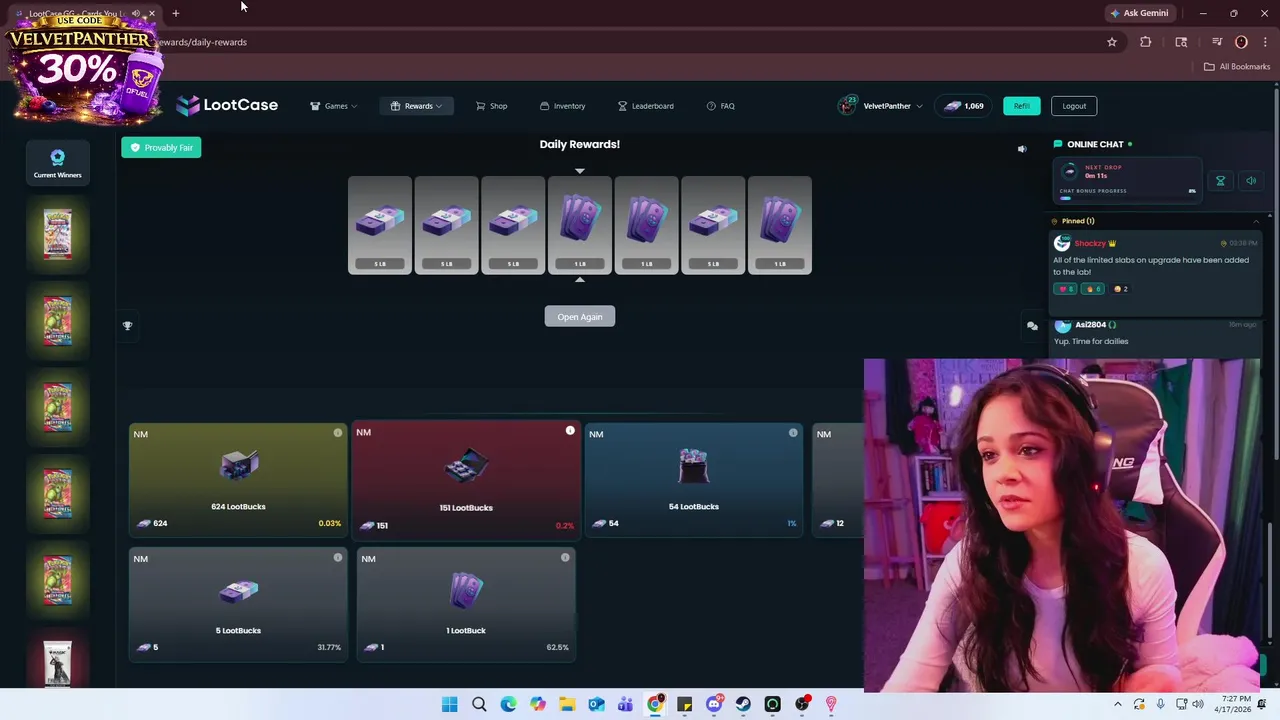Click the Open Again button
This screenshot has height=720, width=1280.
pos(580,317)
